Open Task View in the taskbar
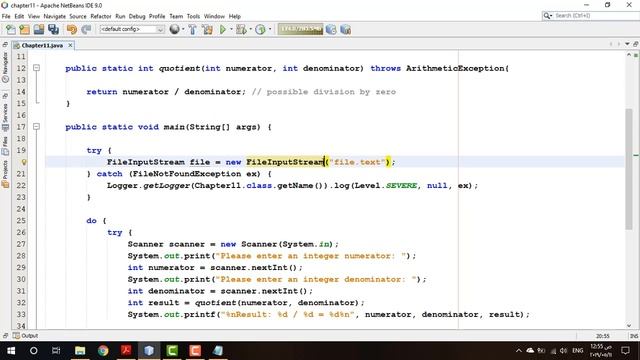 (56, 351)
